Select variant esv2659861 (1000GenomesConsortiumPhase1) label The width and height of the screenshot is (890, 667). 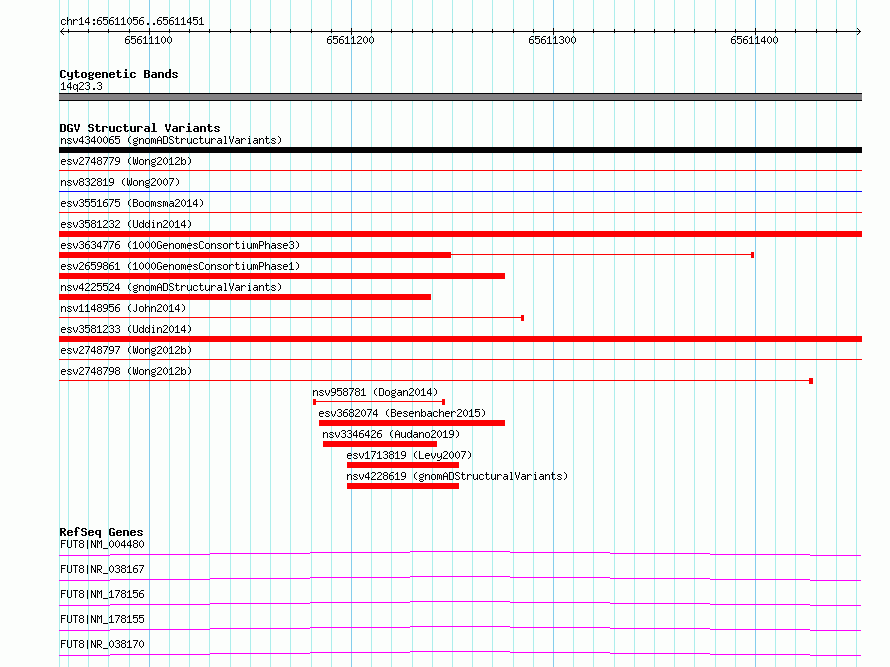pyautogui.click(x=180, y=266)
